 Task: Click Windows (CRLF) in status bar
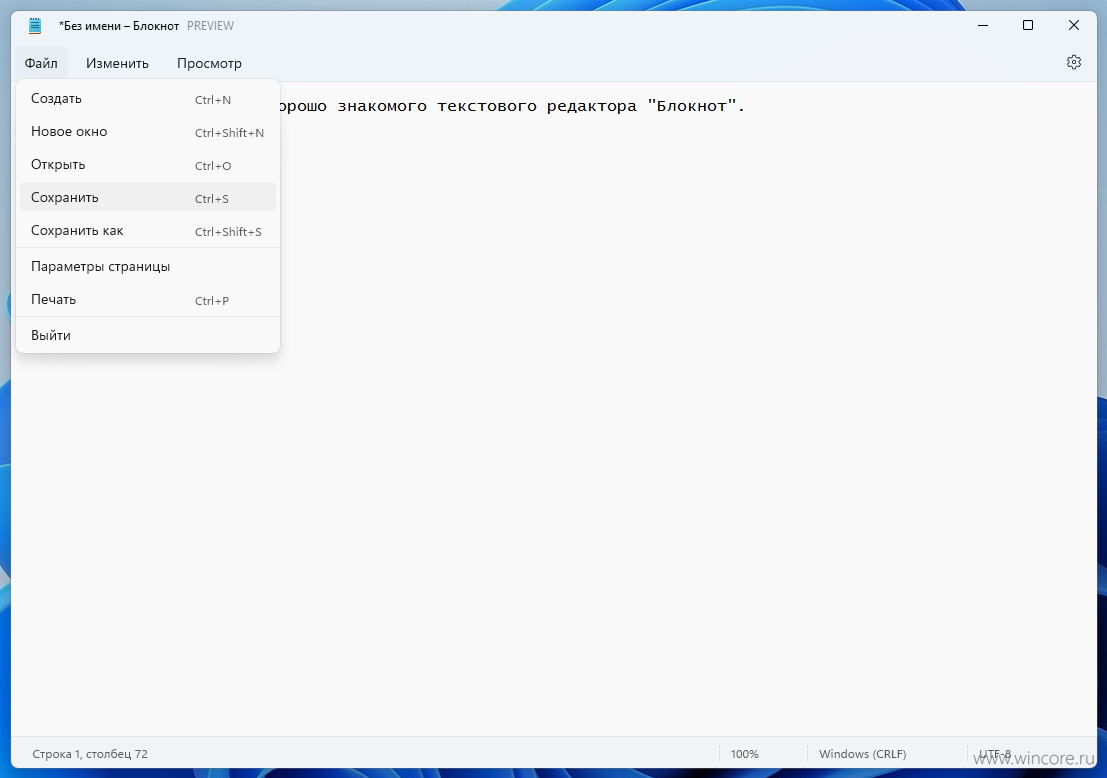pos(862,754)
